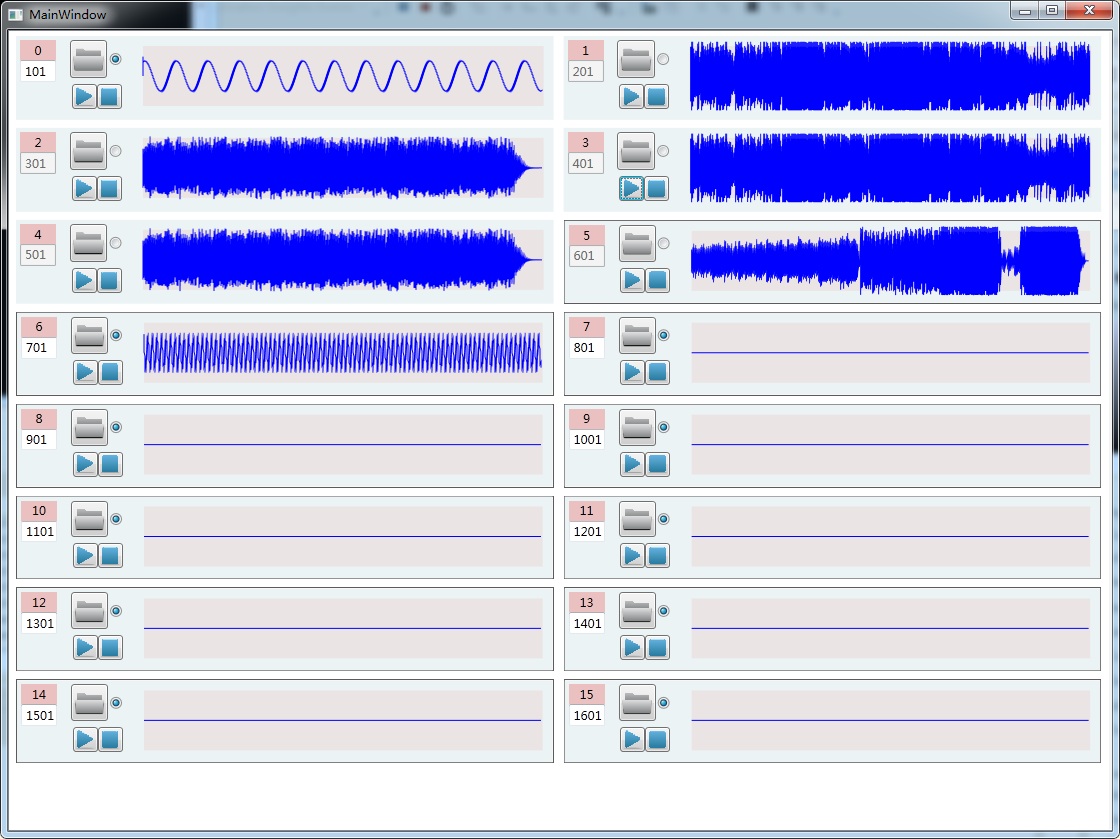
Task: Click the channel number label 4
Action: pyautogui.click(x=38, y=235)
